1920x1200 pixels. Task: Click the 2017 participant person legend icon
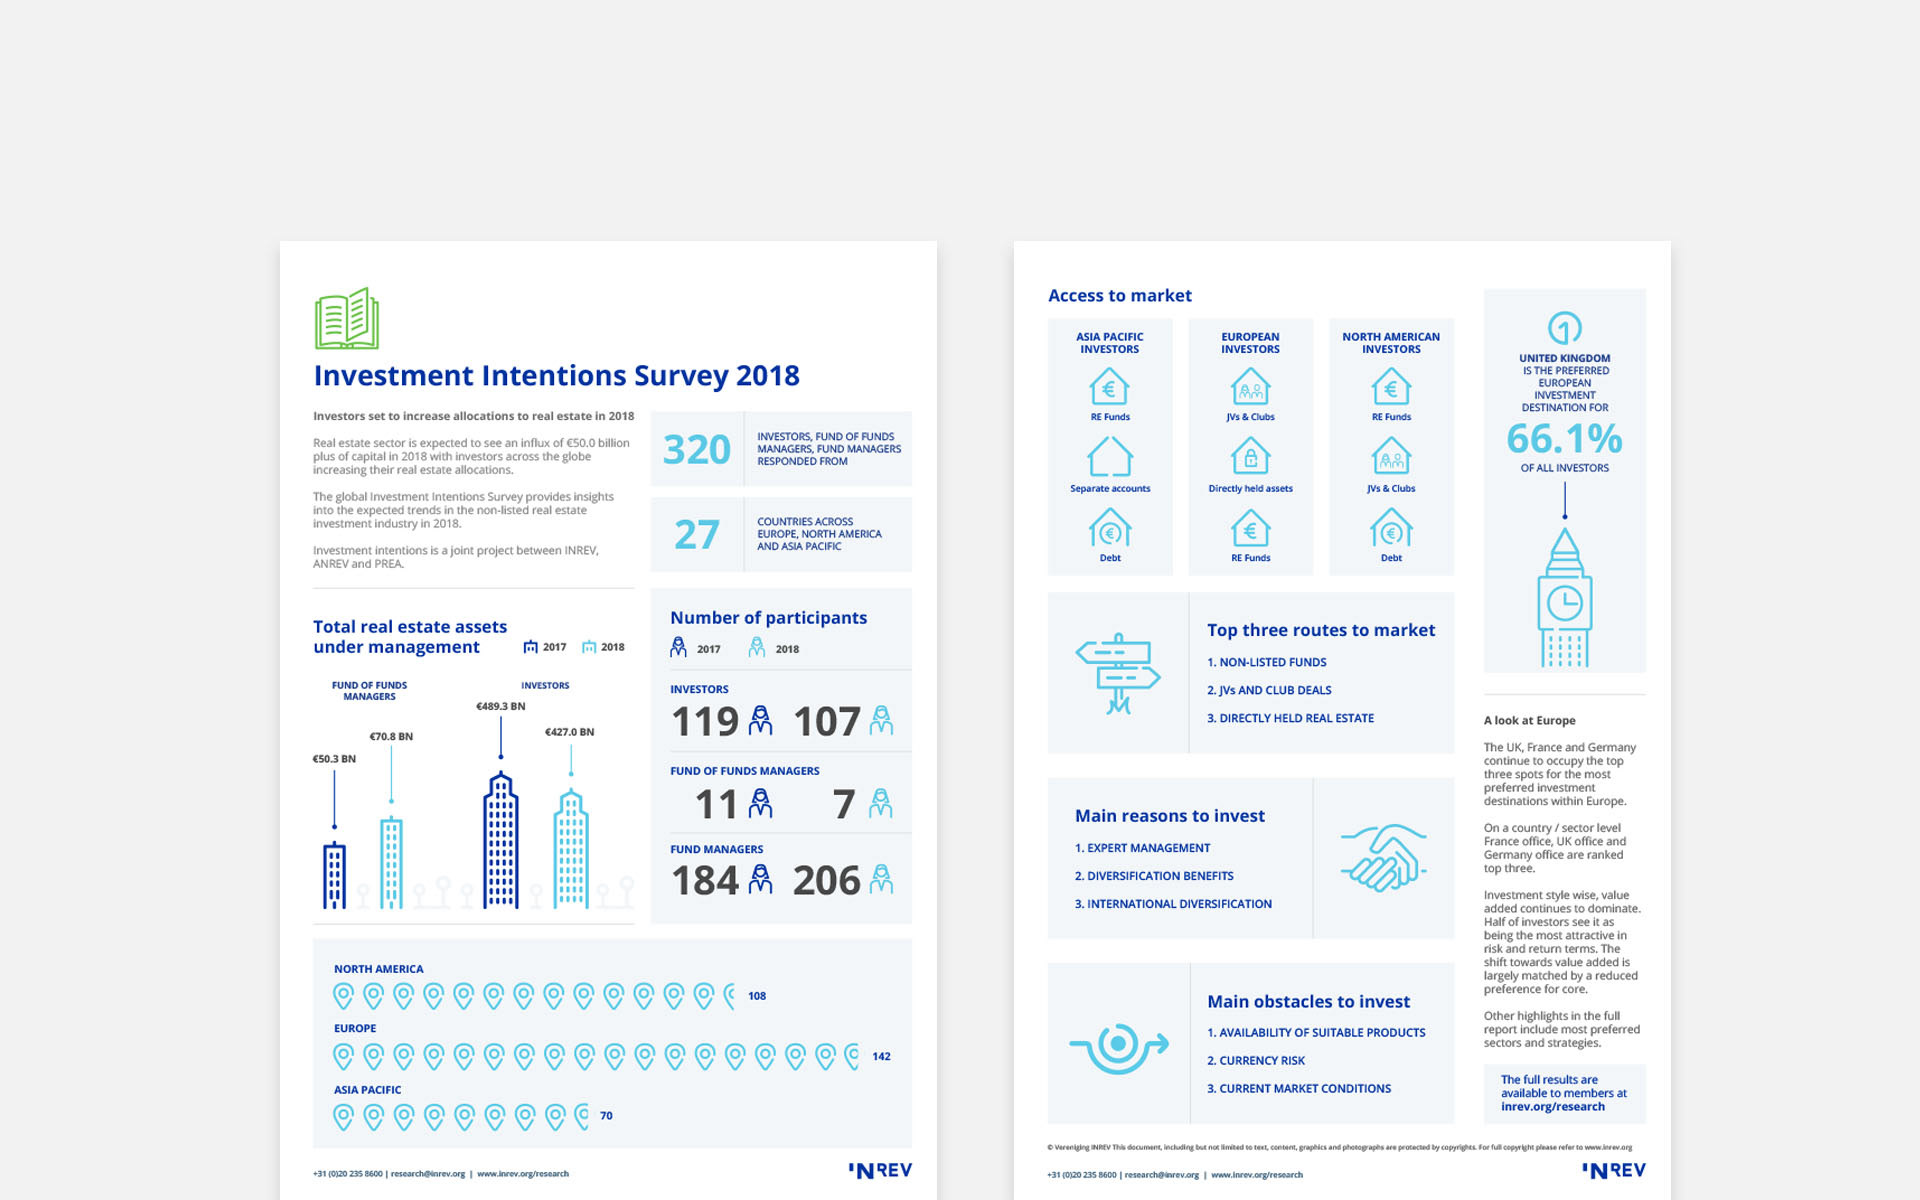678,648
